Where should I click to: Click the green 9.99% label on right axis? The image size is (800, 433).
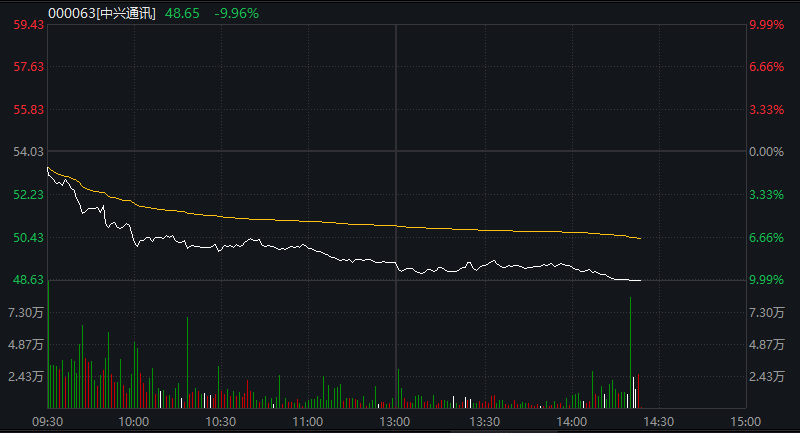pos(766,280)
